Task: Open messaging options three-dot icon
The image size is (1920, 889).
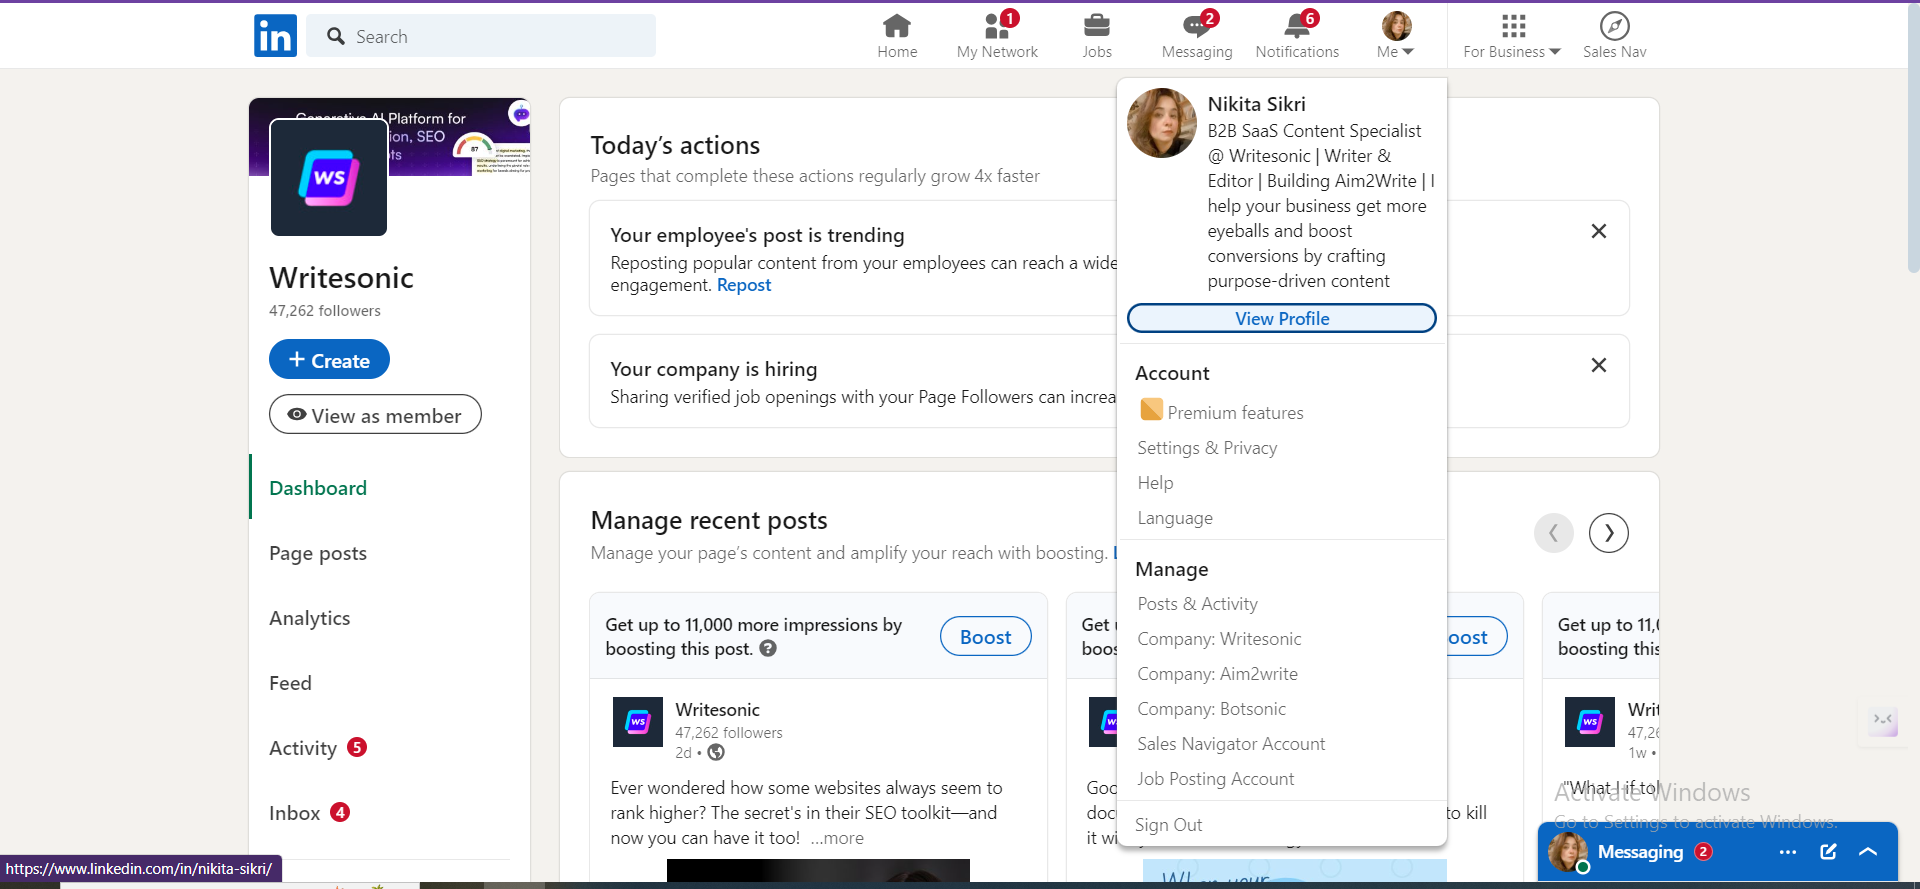Action: (x=1788, y=852)
